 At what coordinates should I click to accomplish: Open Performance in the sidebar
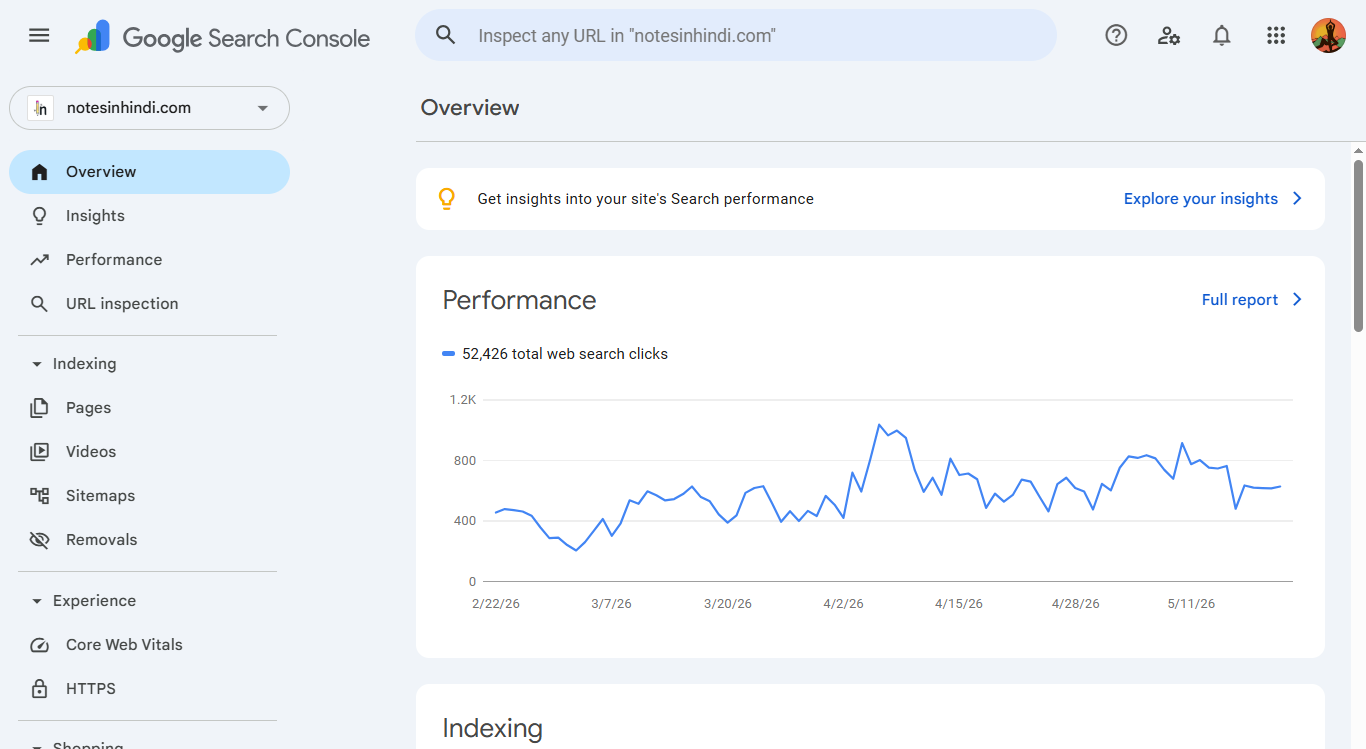pyautogui.click(x=149, y=260)
